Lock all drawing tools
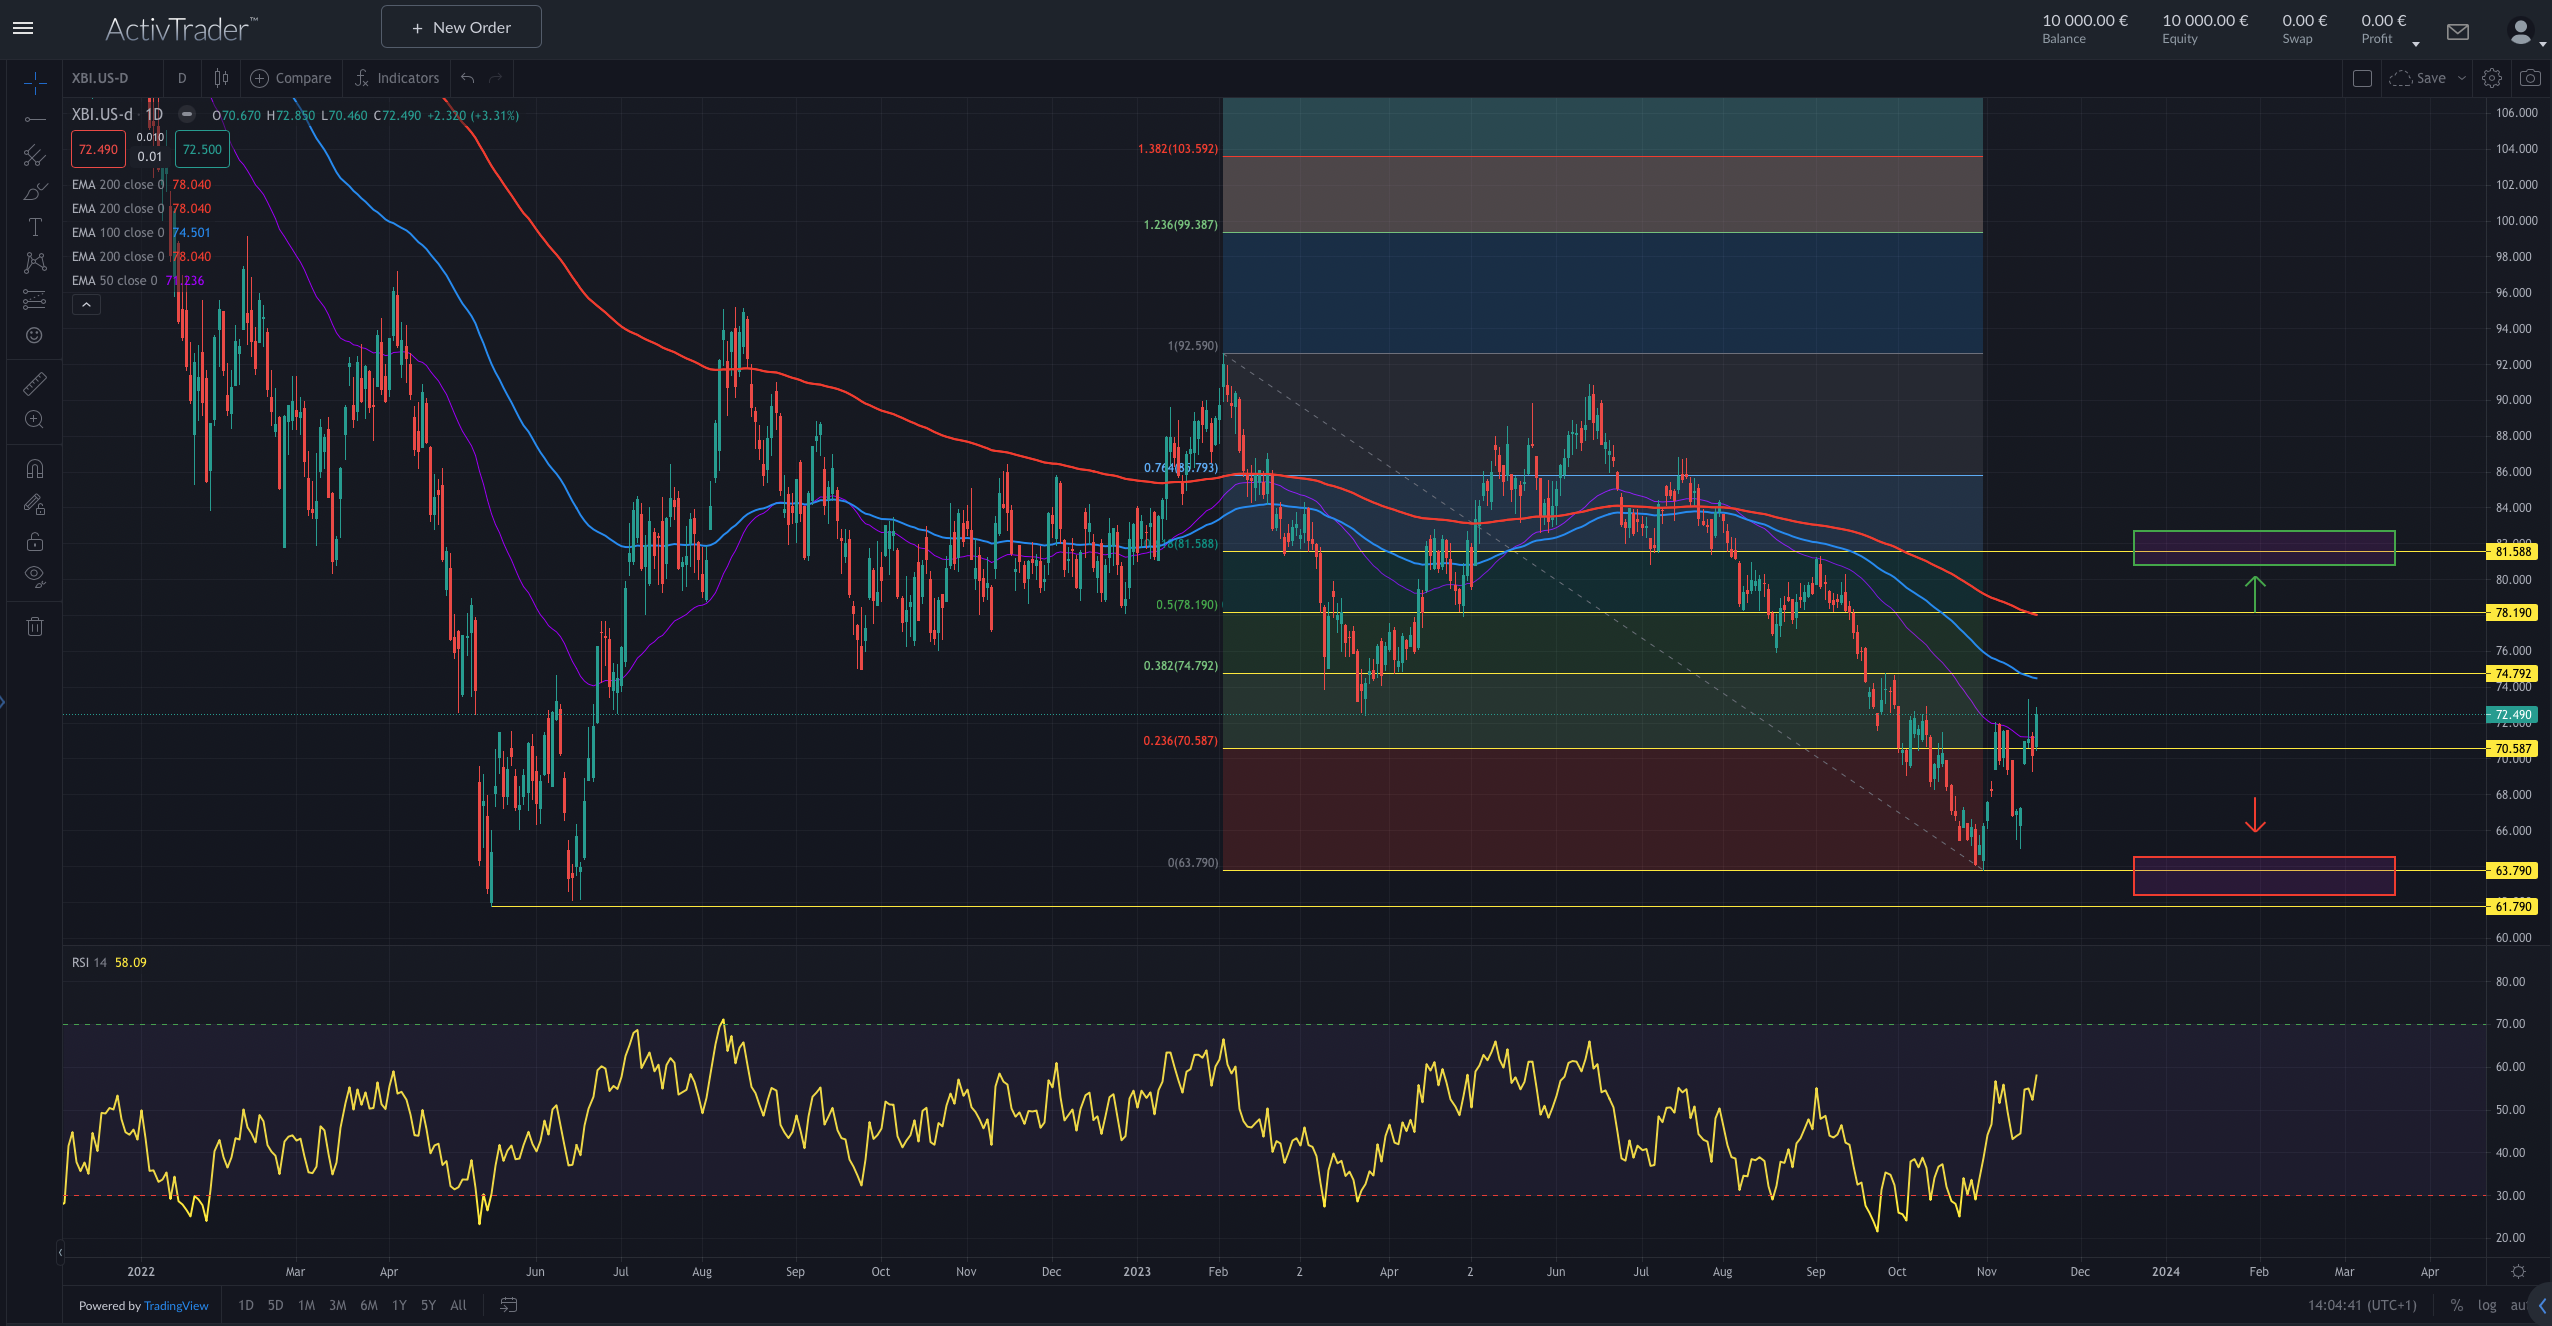Viewport: 2552px width, 1326px height. (x=34, y=541)
